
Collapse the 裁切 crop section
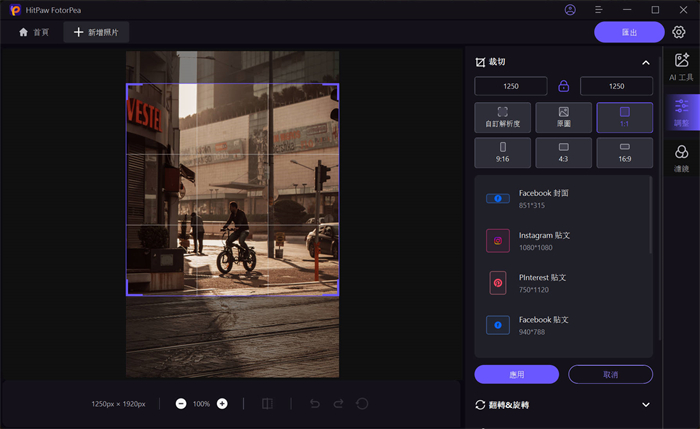pyautogui.click(x=645, y=62)
